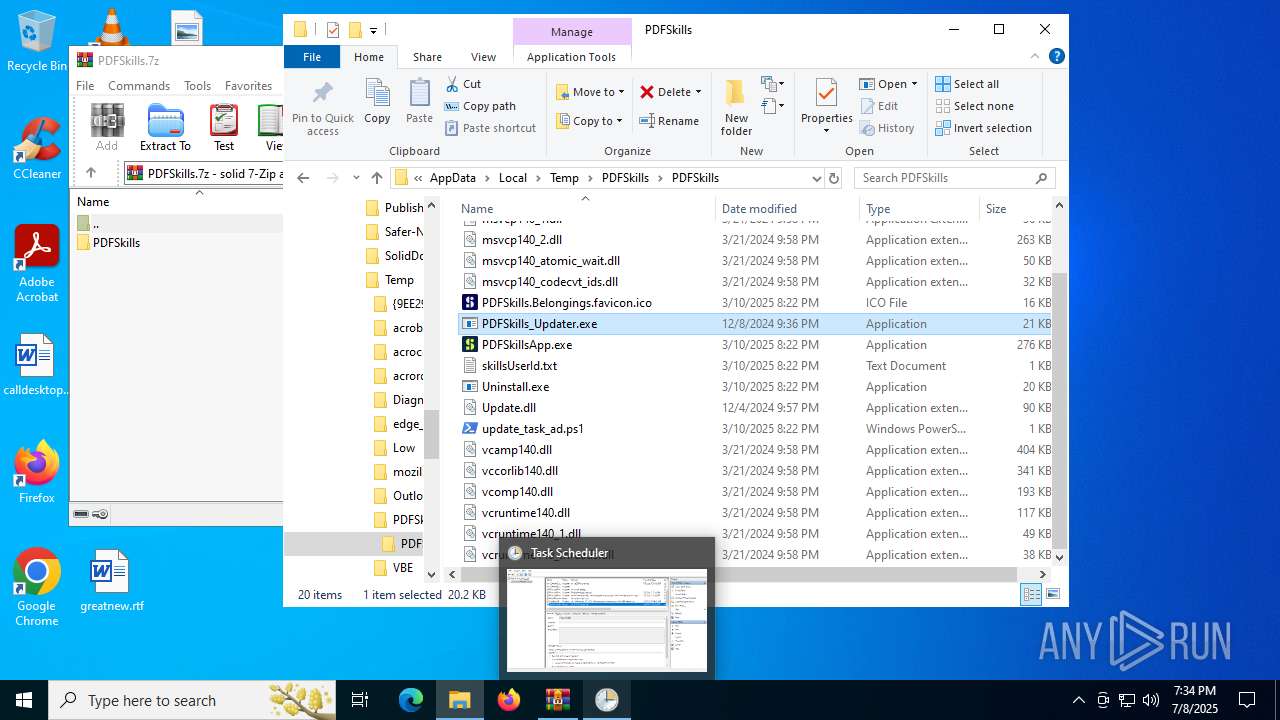This screenshot has height=720, width=1280.
Task: Click Task Scheduler preview thumbnail
Action: pos(607,620)
